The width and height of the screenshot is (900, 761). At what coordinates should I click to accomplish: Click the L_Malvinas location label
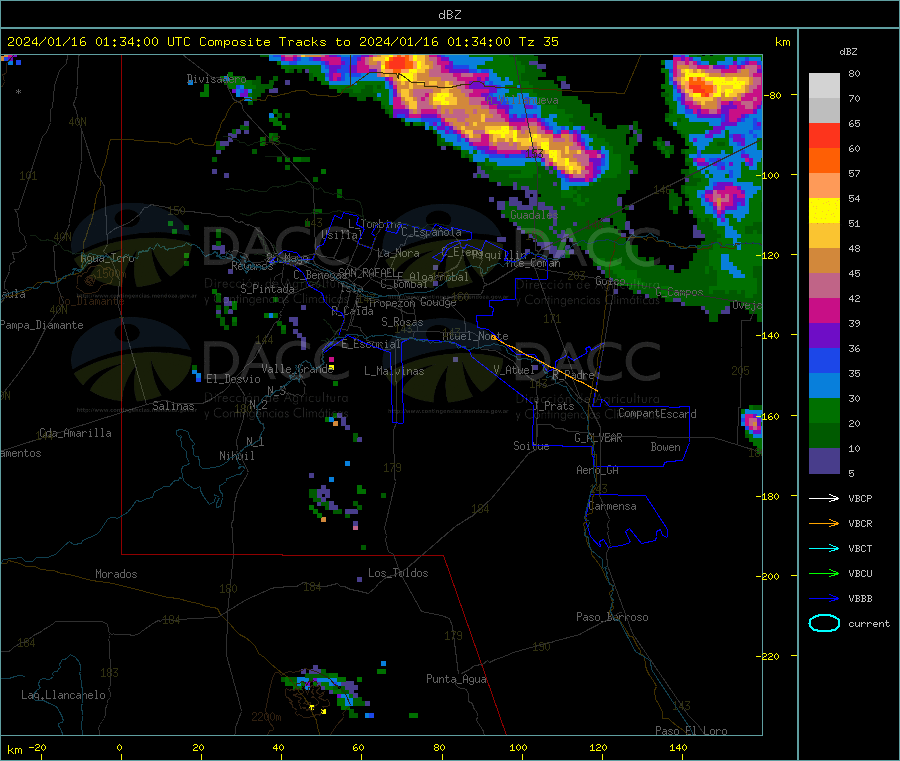pos(394,371)
